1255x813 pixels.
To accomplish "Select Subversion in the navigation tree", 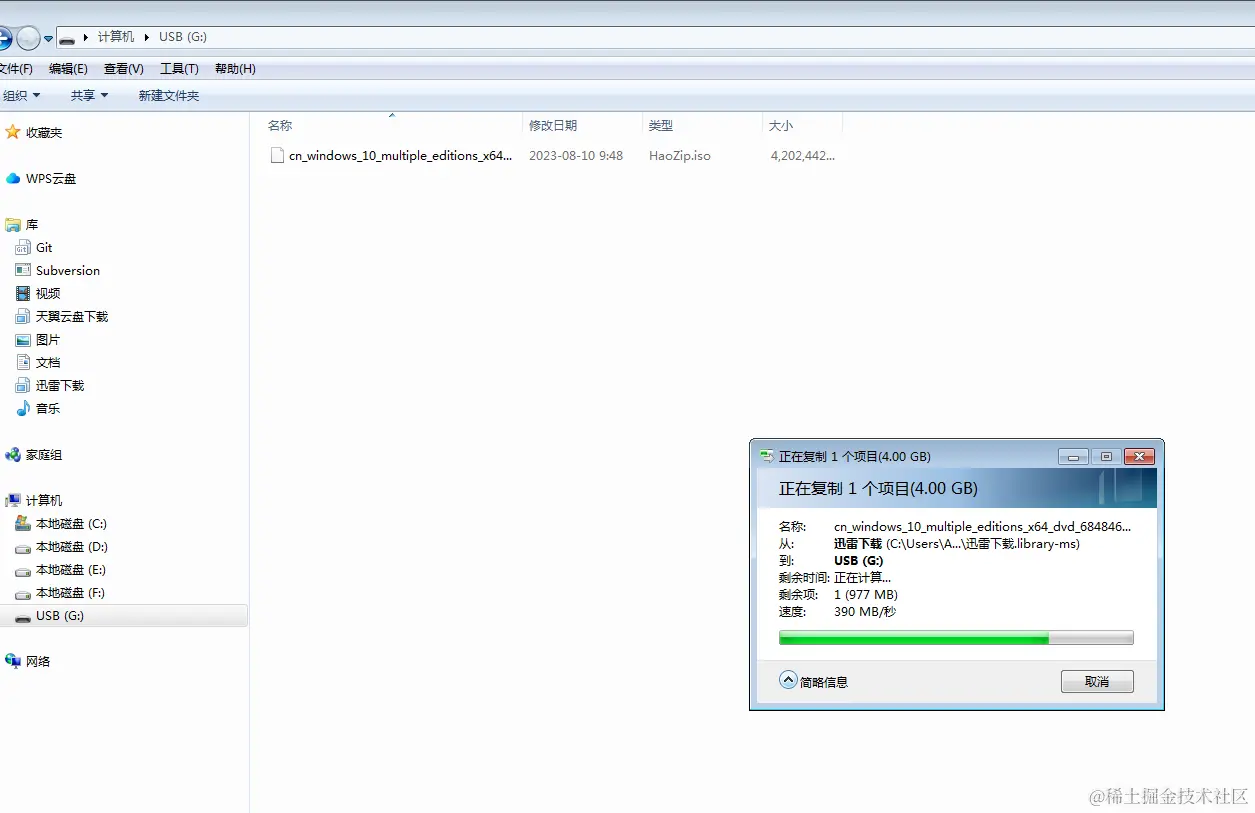I will click(x=68, y=270).
